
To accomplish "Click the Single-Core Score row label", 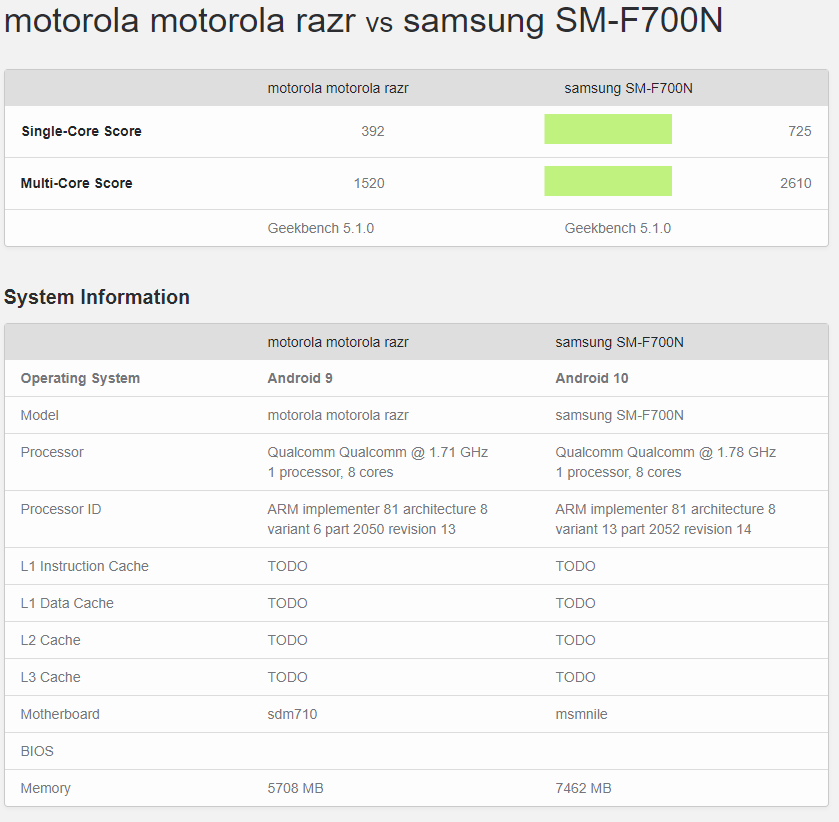I will pos(81,131).
